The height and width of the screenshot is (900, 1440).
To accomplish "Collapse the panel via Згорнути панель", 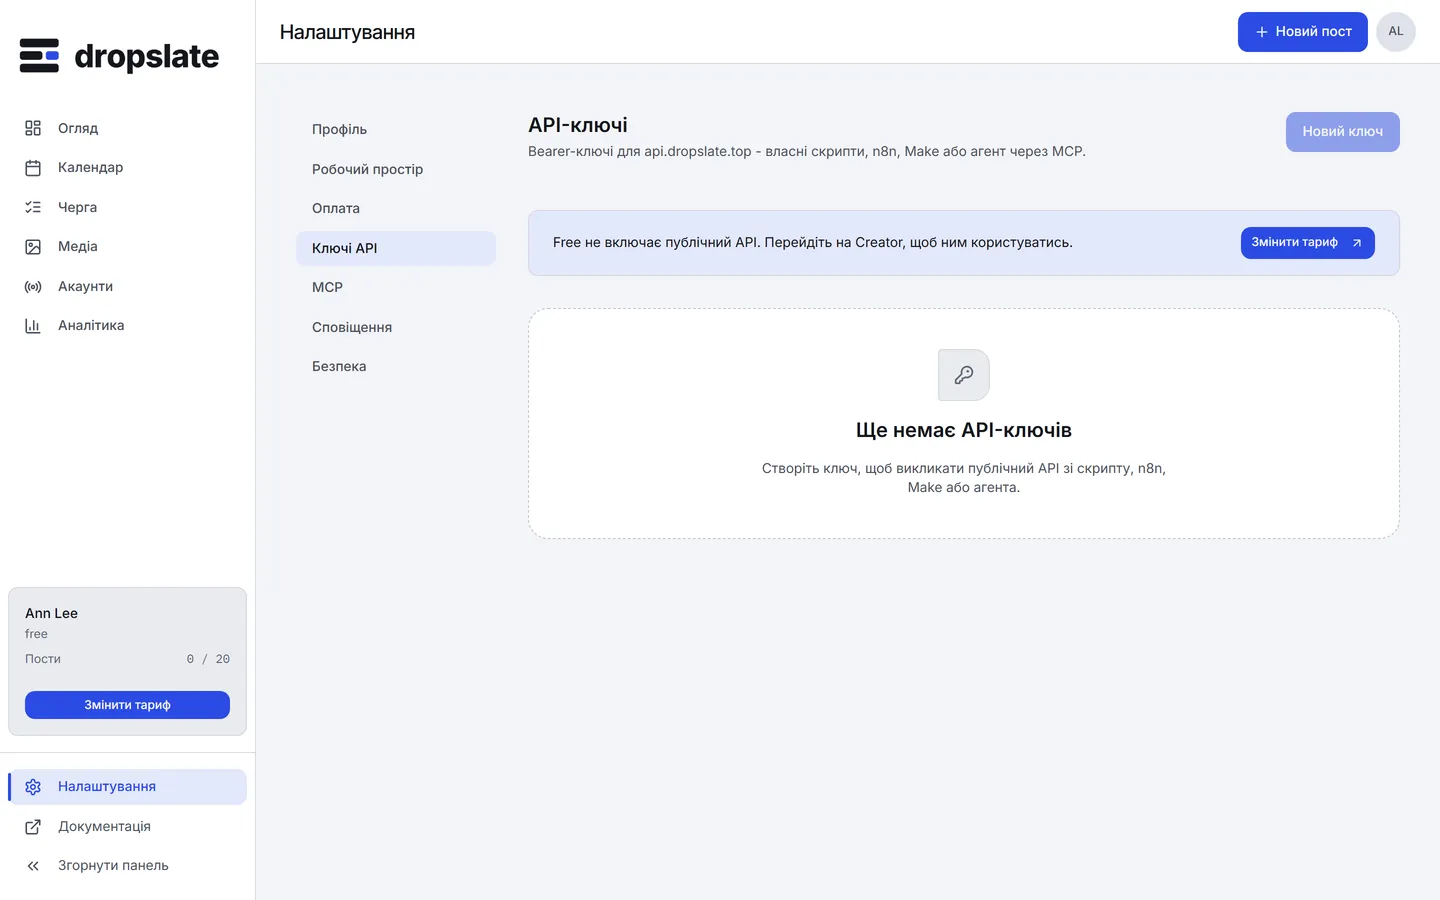I will (128, 866).
